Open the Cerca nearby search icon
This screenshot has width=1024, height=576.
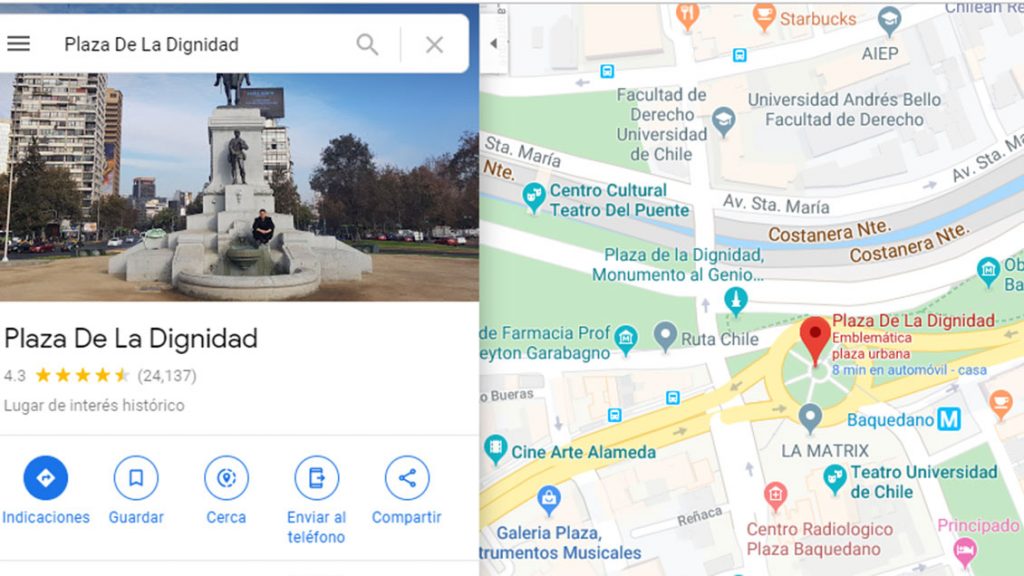click(226, 478)
